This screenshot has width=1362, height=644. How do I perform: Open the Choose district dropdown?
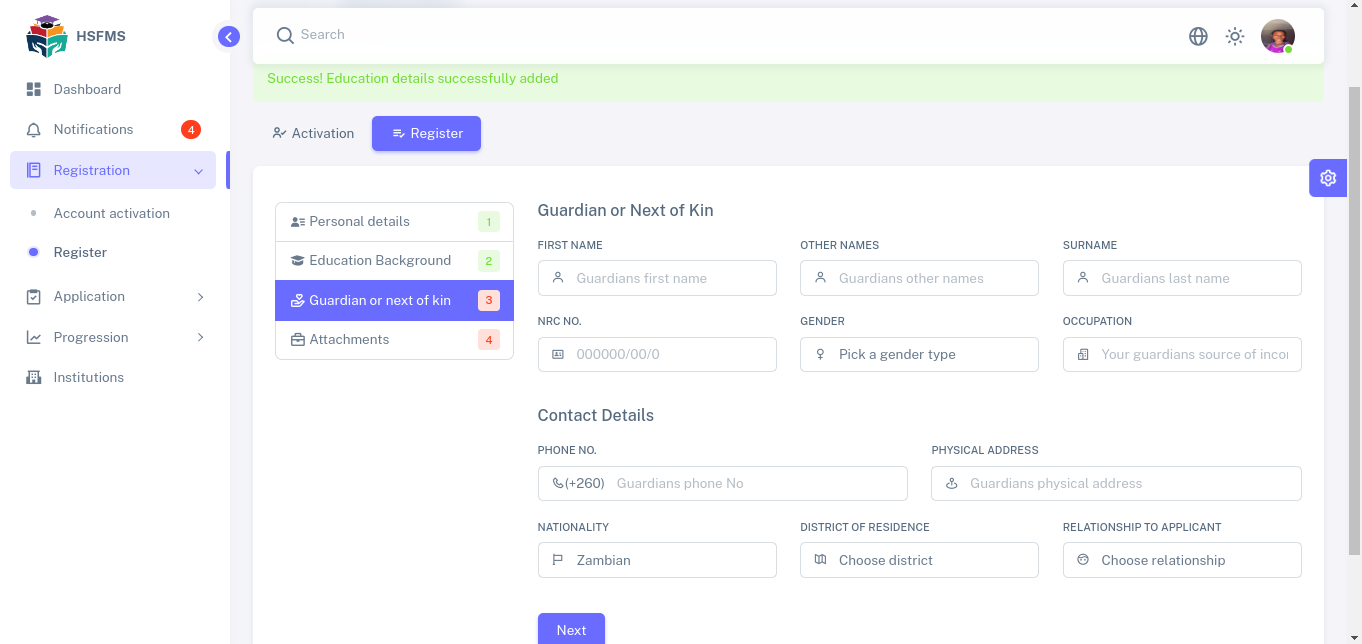point(919,561)
